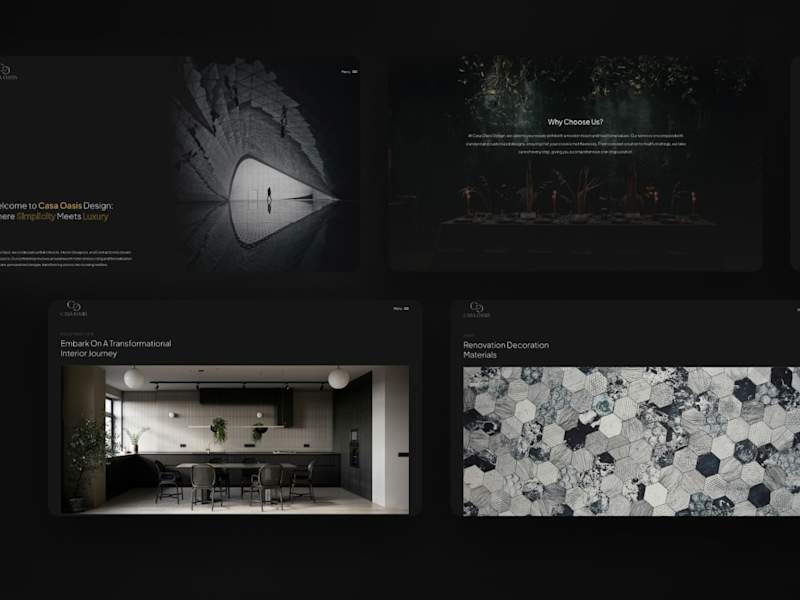Open the hexagonal tile materials image

click(631, 441)
